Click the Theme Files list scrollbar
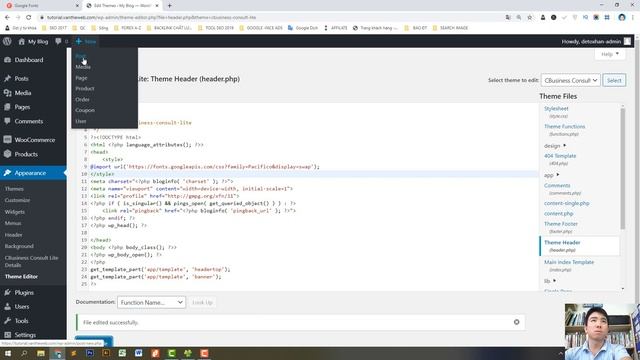The width and height of the screenshot is (640, 360). point(622,168)
